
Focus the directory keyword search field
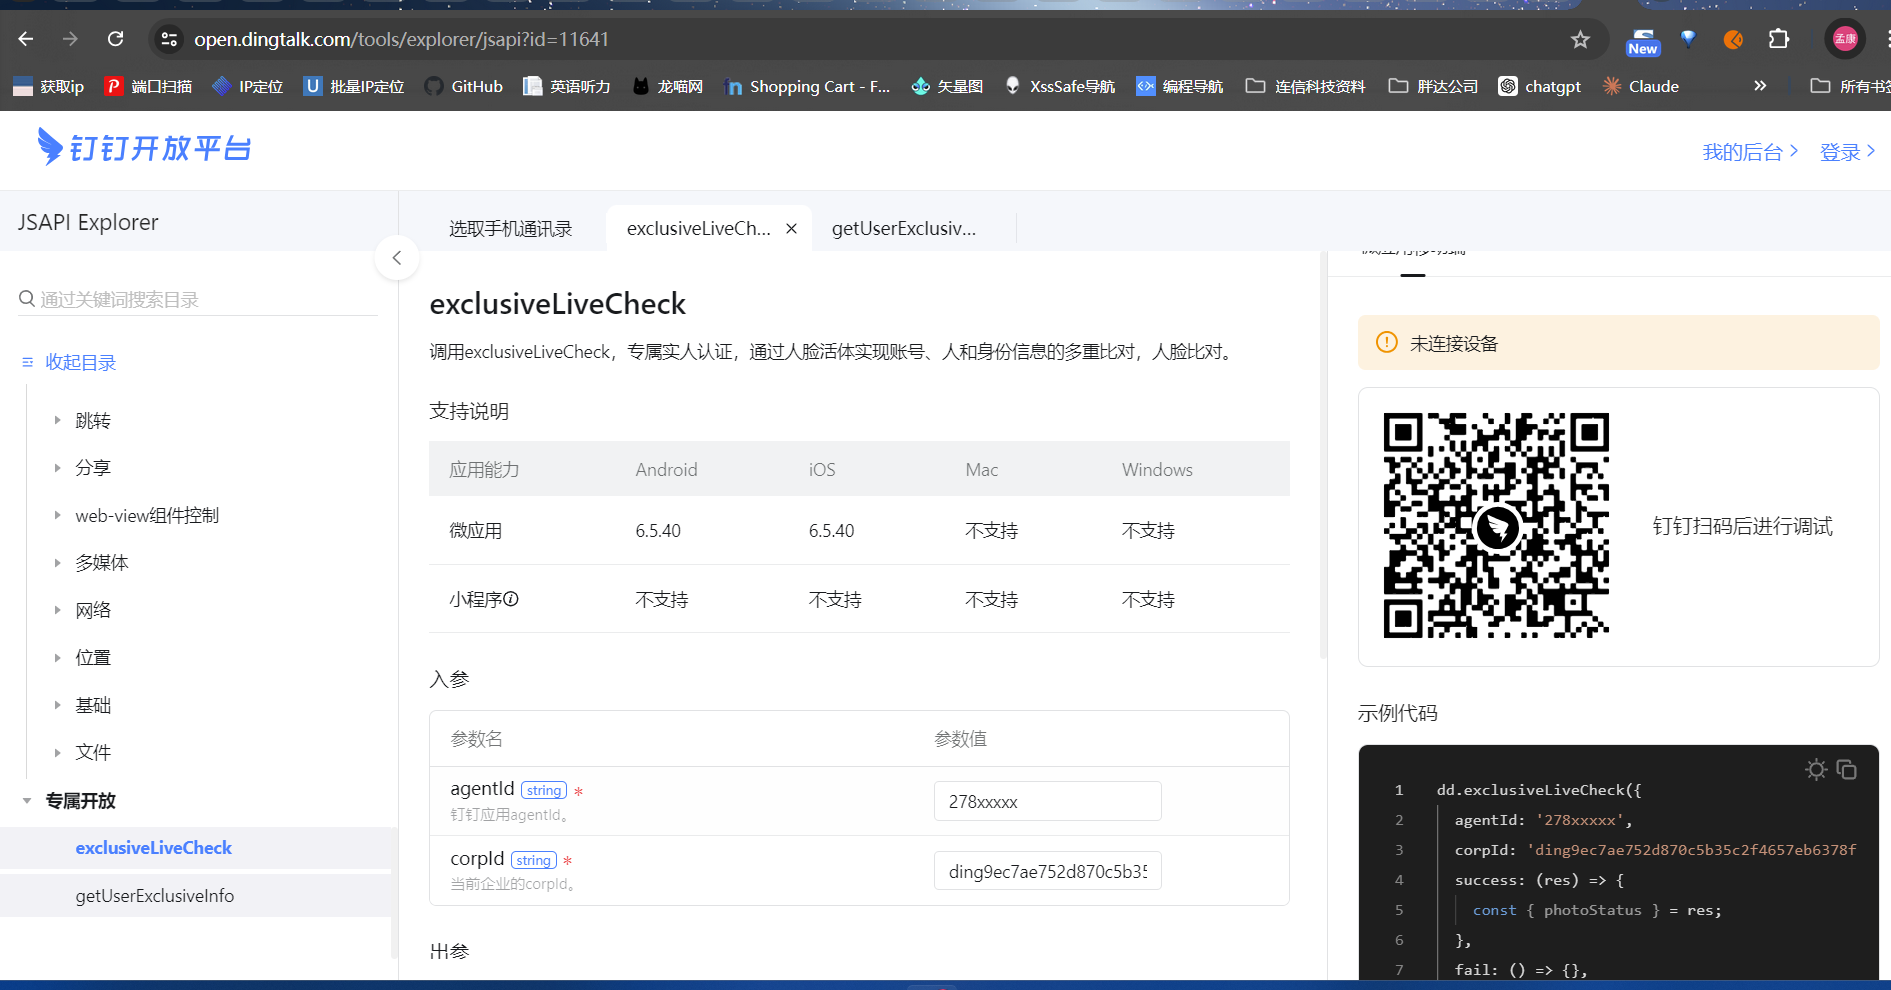tap(198, 299)
